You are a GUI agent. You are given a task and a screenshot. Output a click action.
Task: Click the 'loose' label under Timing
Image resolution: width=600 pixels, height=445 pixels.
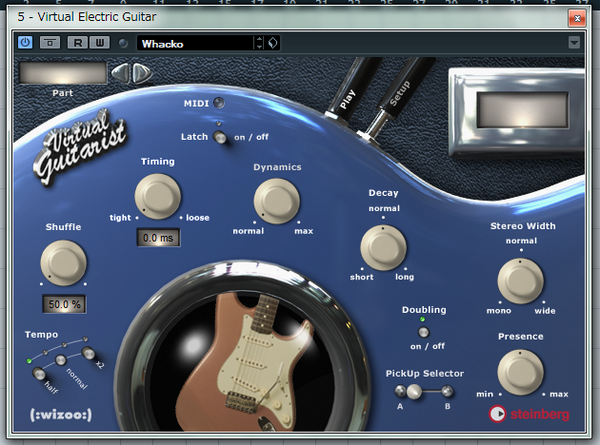pos(197,218)
